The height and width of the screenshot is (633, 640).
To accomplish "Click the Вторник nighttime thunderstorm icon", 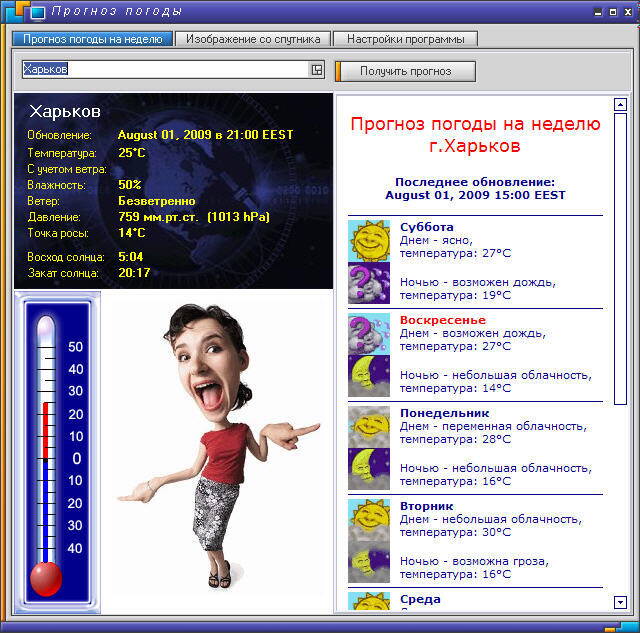I will click(368, 562).
